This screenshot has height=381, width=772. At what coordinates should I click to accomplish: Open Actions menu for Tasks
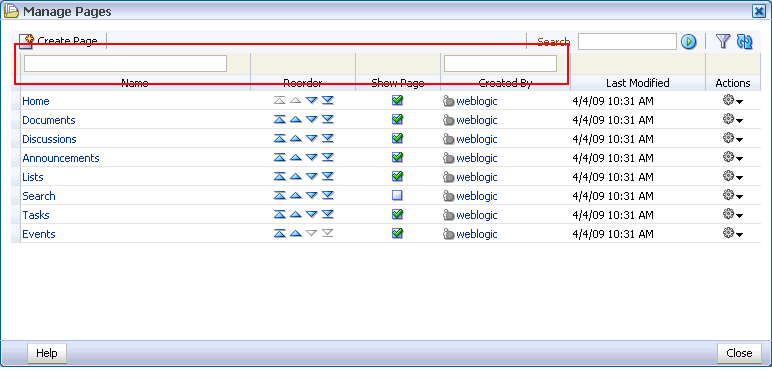tap(733, 215)
